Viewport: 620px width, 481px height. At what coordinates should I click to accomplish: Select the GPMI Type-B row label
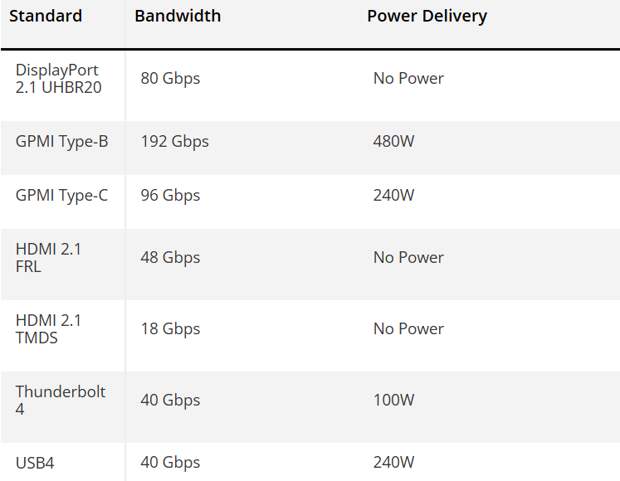pos(62,142)
